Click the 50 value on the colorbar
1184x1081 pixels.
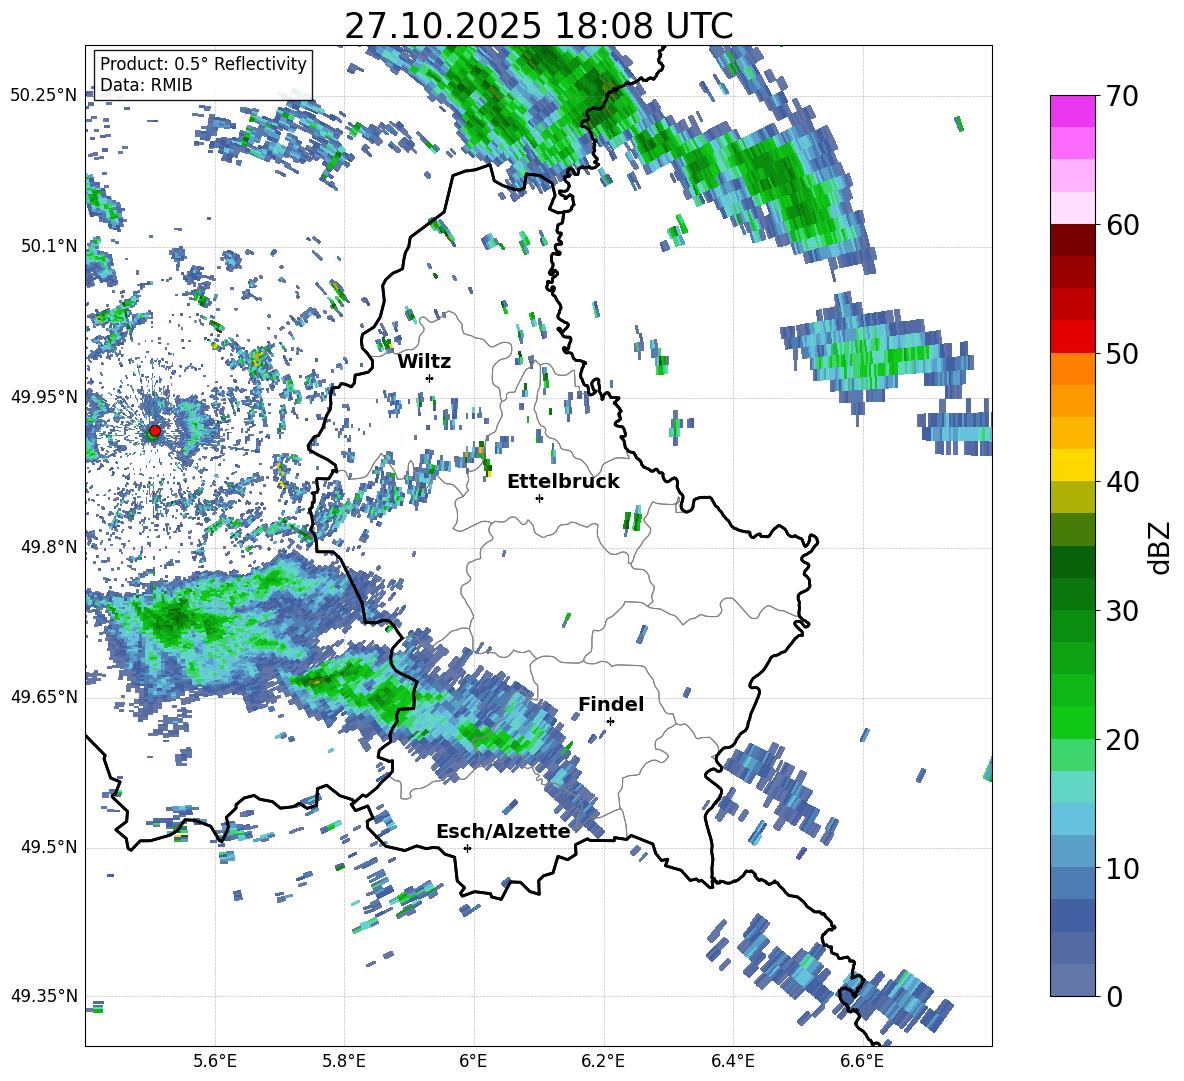(1122, 354)
